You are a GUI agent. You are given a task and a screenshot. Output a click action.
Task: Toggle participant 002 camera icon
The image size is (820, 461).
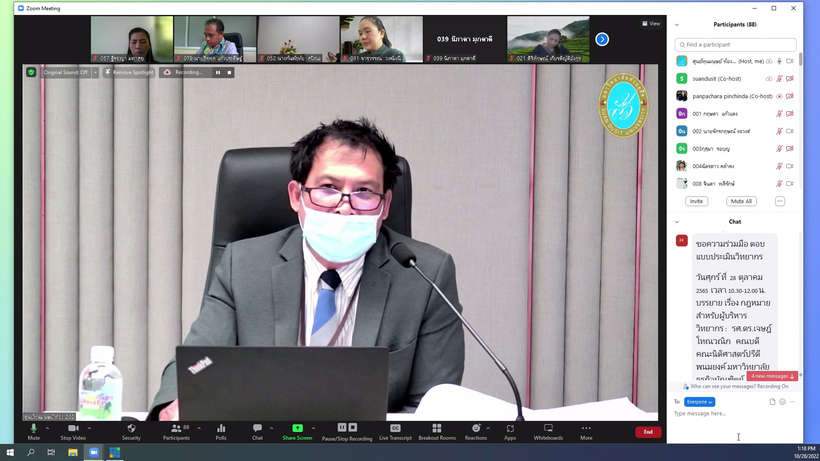(x=790, y=131)
